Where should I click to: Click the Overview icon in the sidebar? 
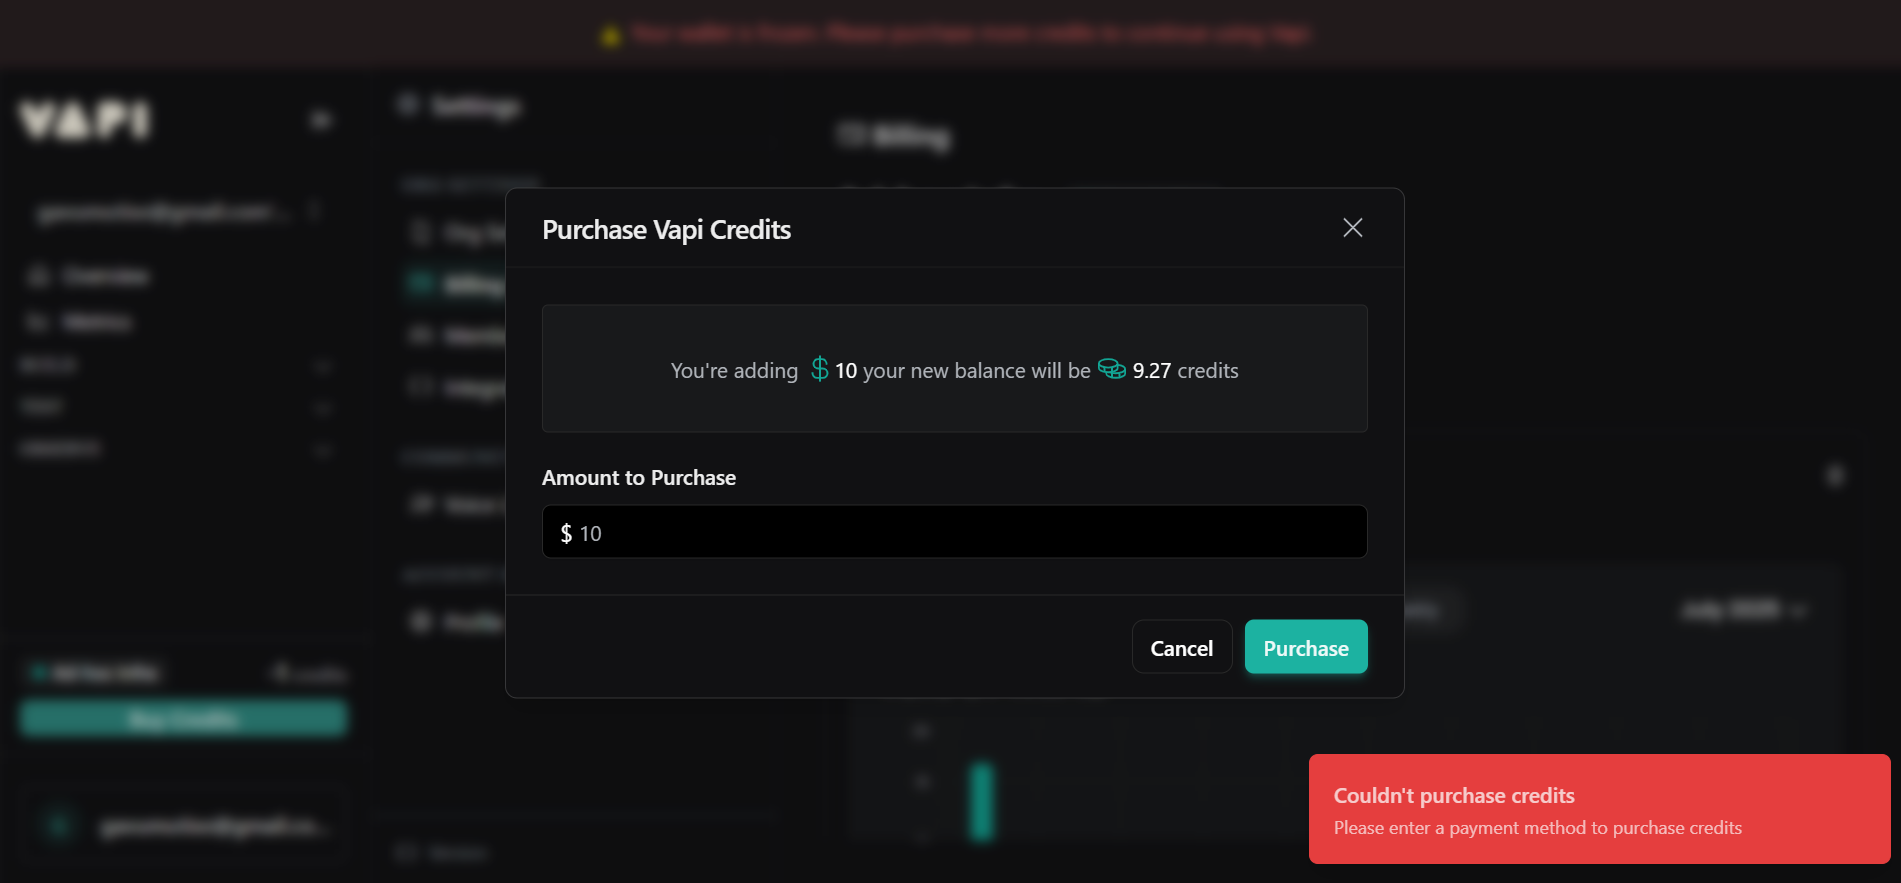[39, 276]
